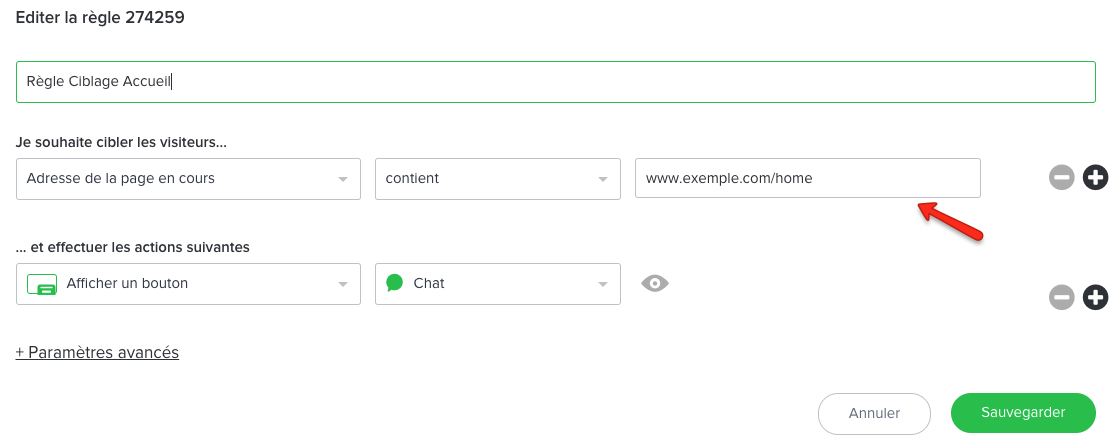Click the green chat bubble icon

coord(395,283)
